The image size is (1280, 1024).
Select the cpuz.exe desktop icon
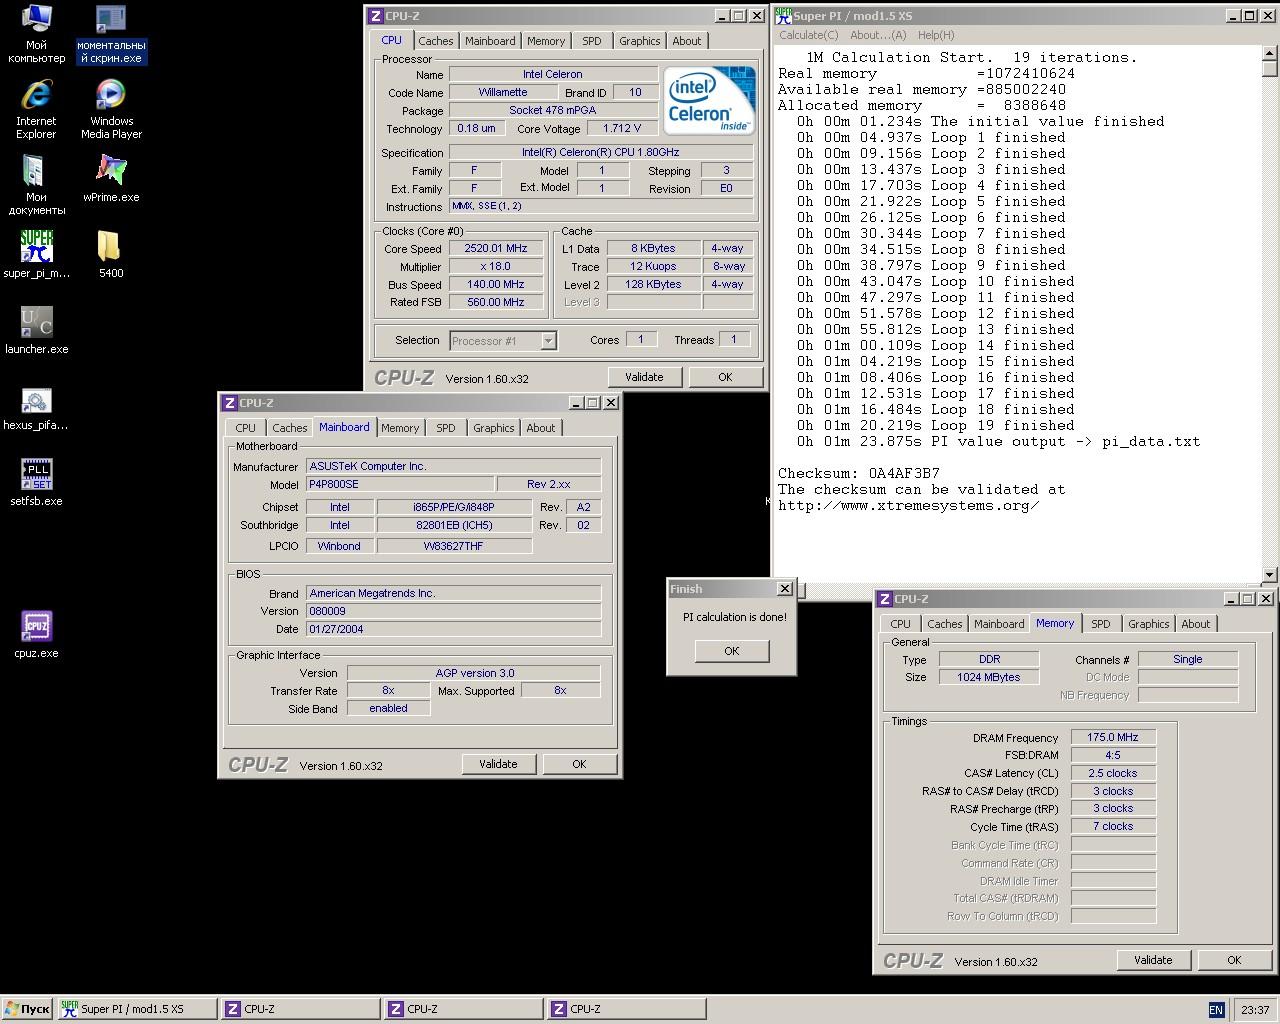coord(36,635)
